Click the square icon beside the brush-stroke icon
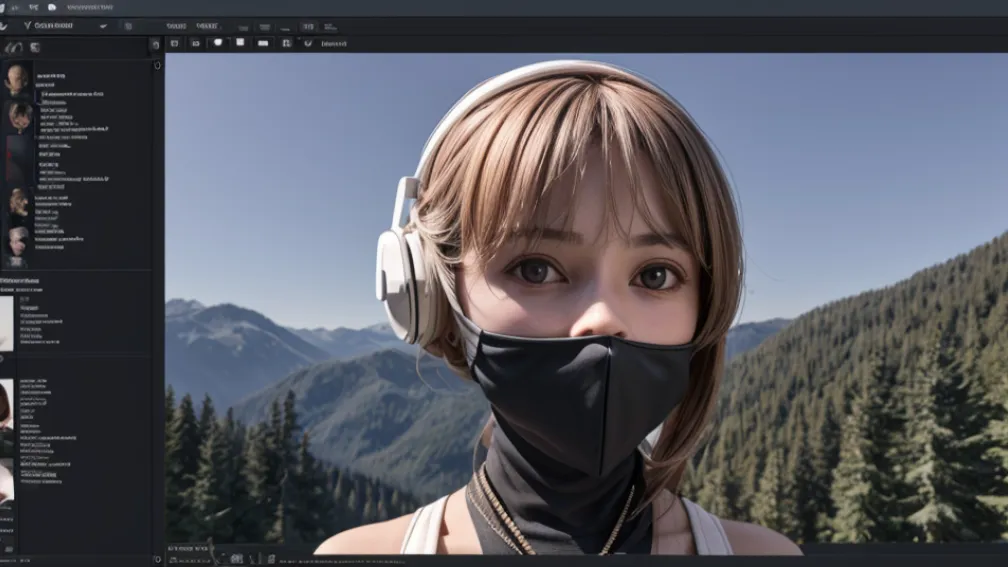1008x567 pixels. pos(34,47)
